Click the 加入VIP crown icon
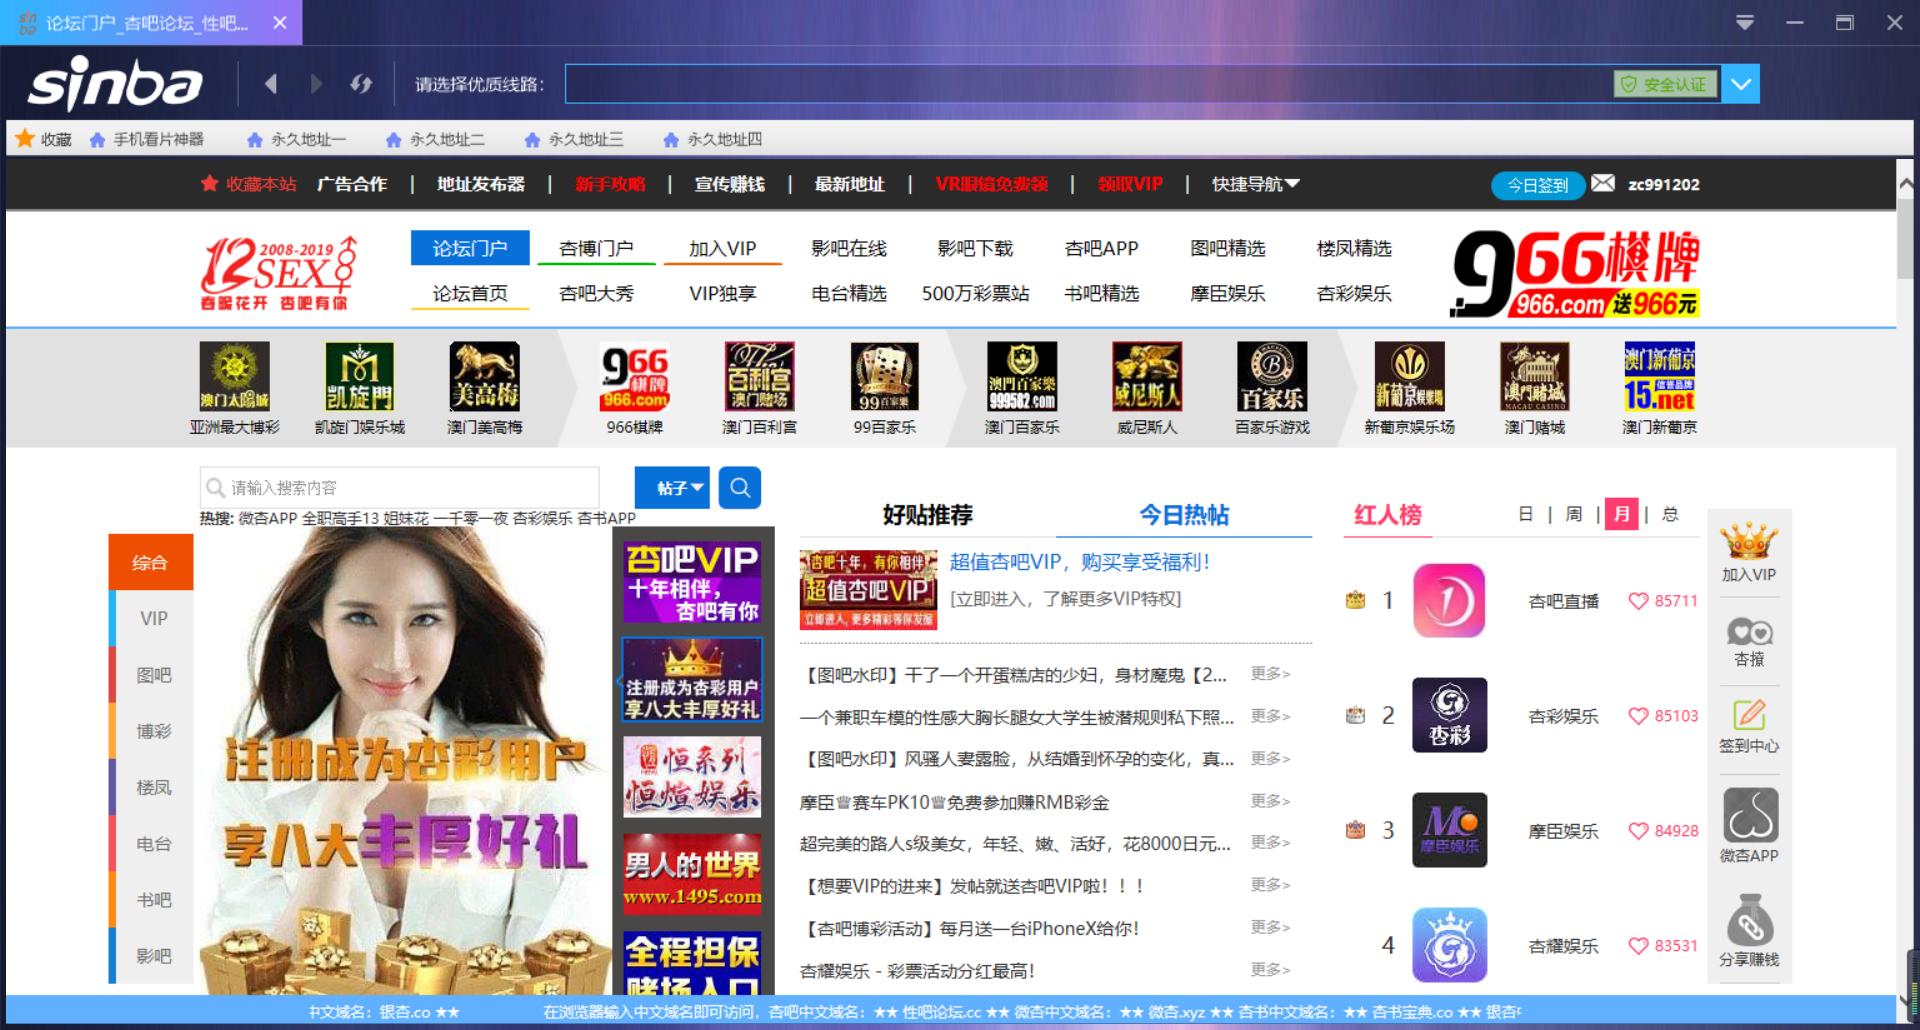Image resolution: width=1920 pixels, height=1030 pixels. 1749,541
